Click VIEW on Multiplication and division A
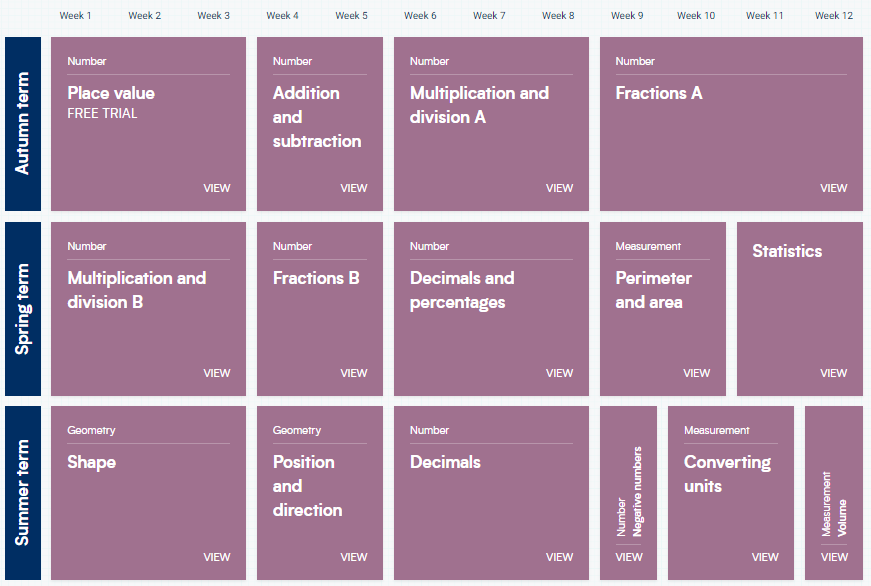The width and height of the screenshot is (871, 586). click(x=559, y=188)
